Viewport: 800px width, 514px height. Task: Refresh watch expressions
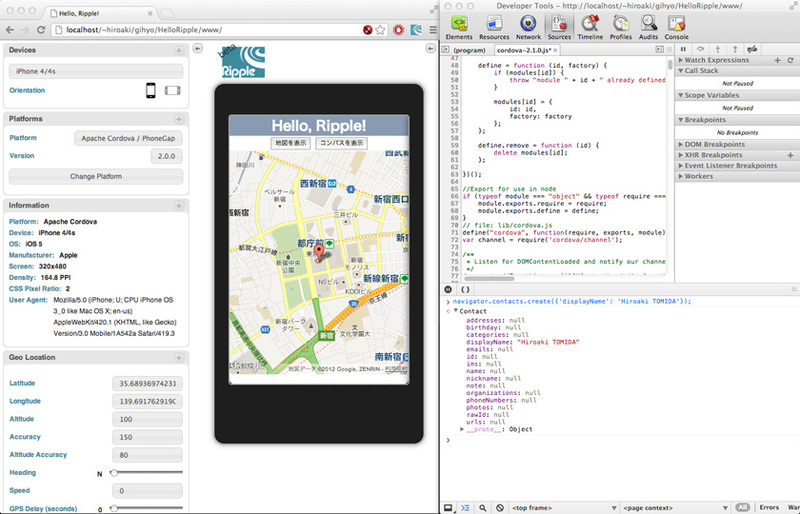point(790,60)
